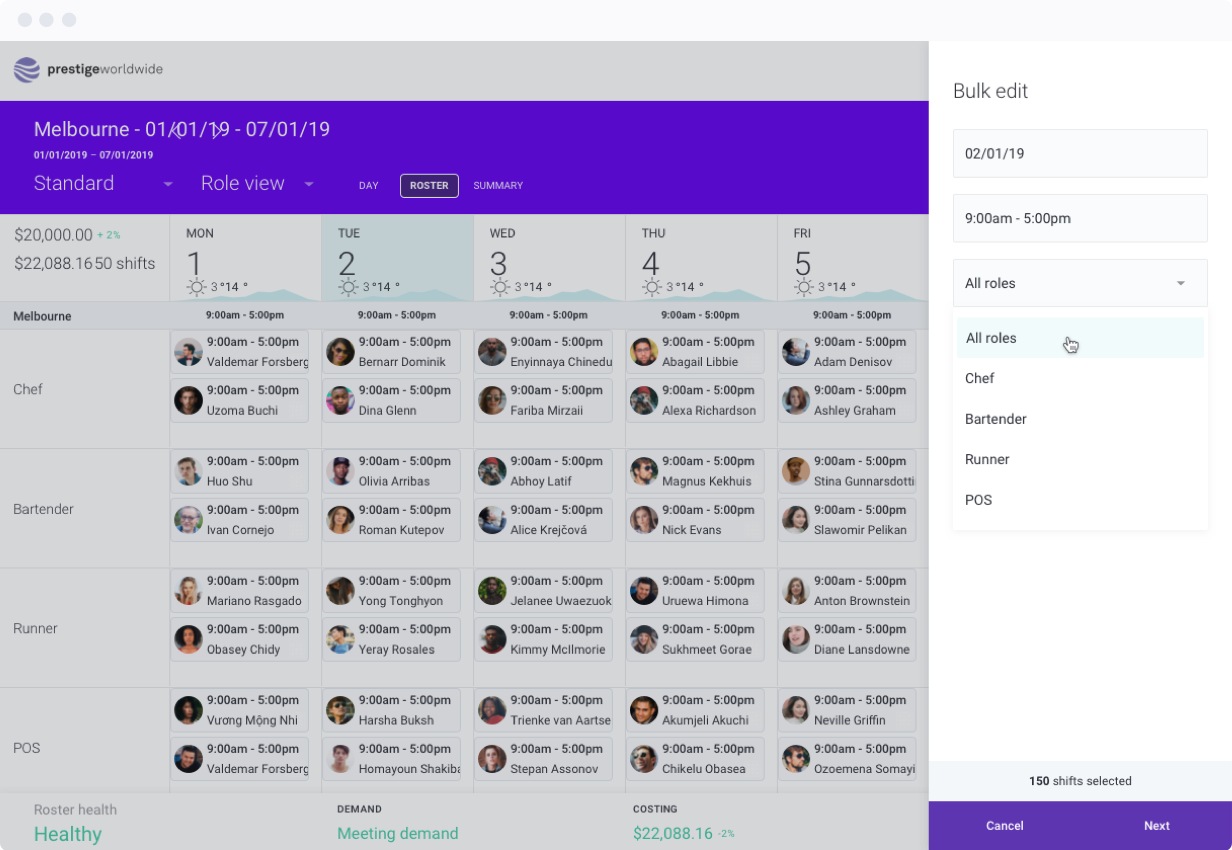This screenshot has height=850, width=1232.
Task: Select the MON 1 day column header
Action: point(246,258)
